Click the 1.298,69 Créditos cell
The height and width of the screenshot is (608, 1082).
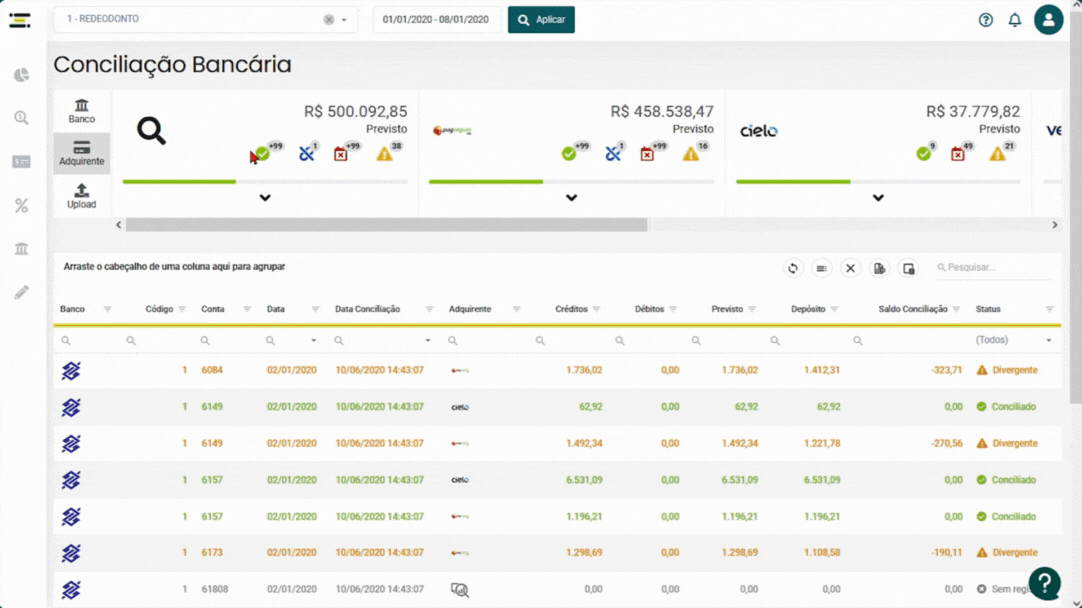(584, 552)
